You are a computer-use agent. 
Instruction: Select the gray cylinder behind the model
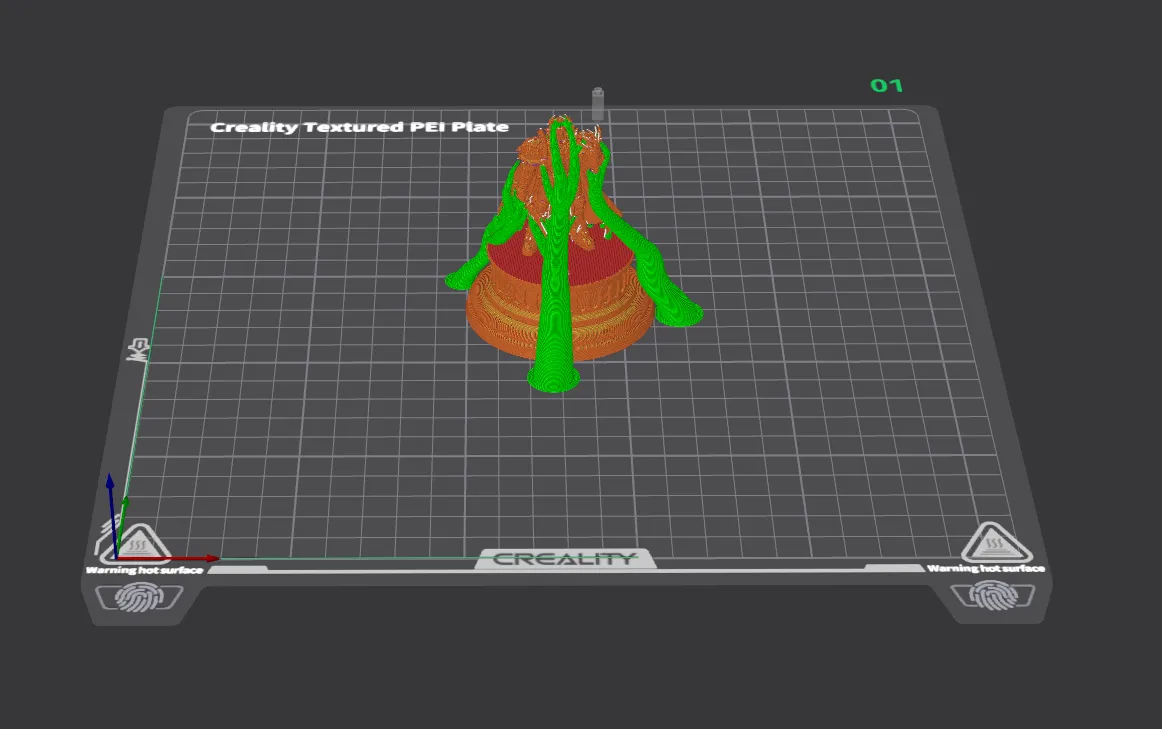click(598, 104)
